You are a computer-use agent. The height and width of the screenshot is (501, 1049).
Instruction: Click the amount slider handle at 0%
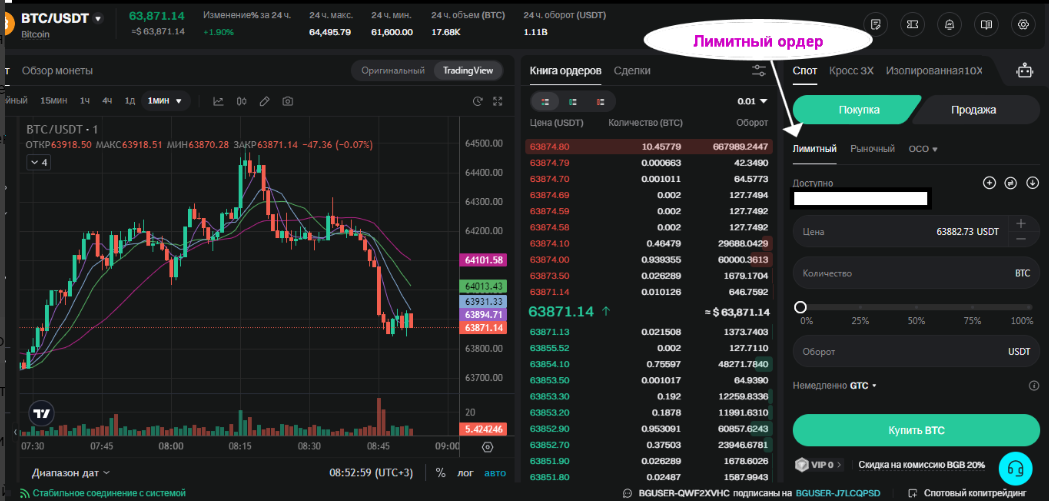[x=800, y=307]
